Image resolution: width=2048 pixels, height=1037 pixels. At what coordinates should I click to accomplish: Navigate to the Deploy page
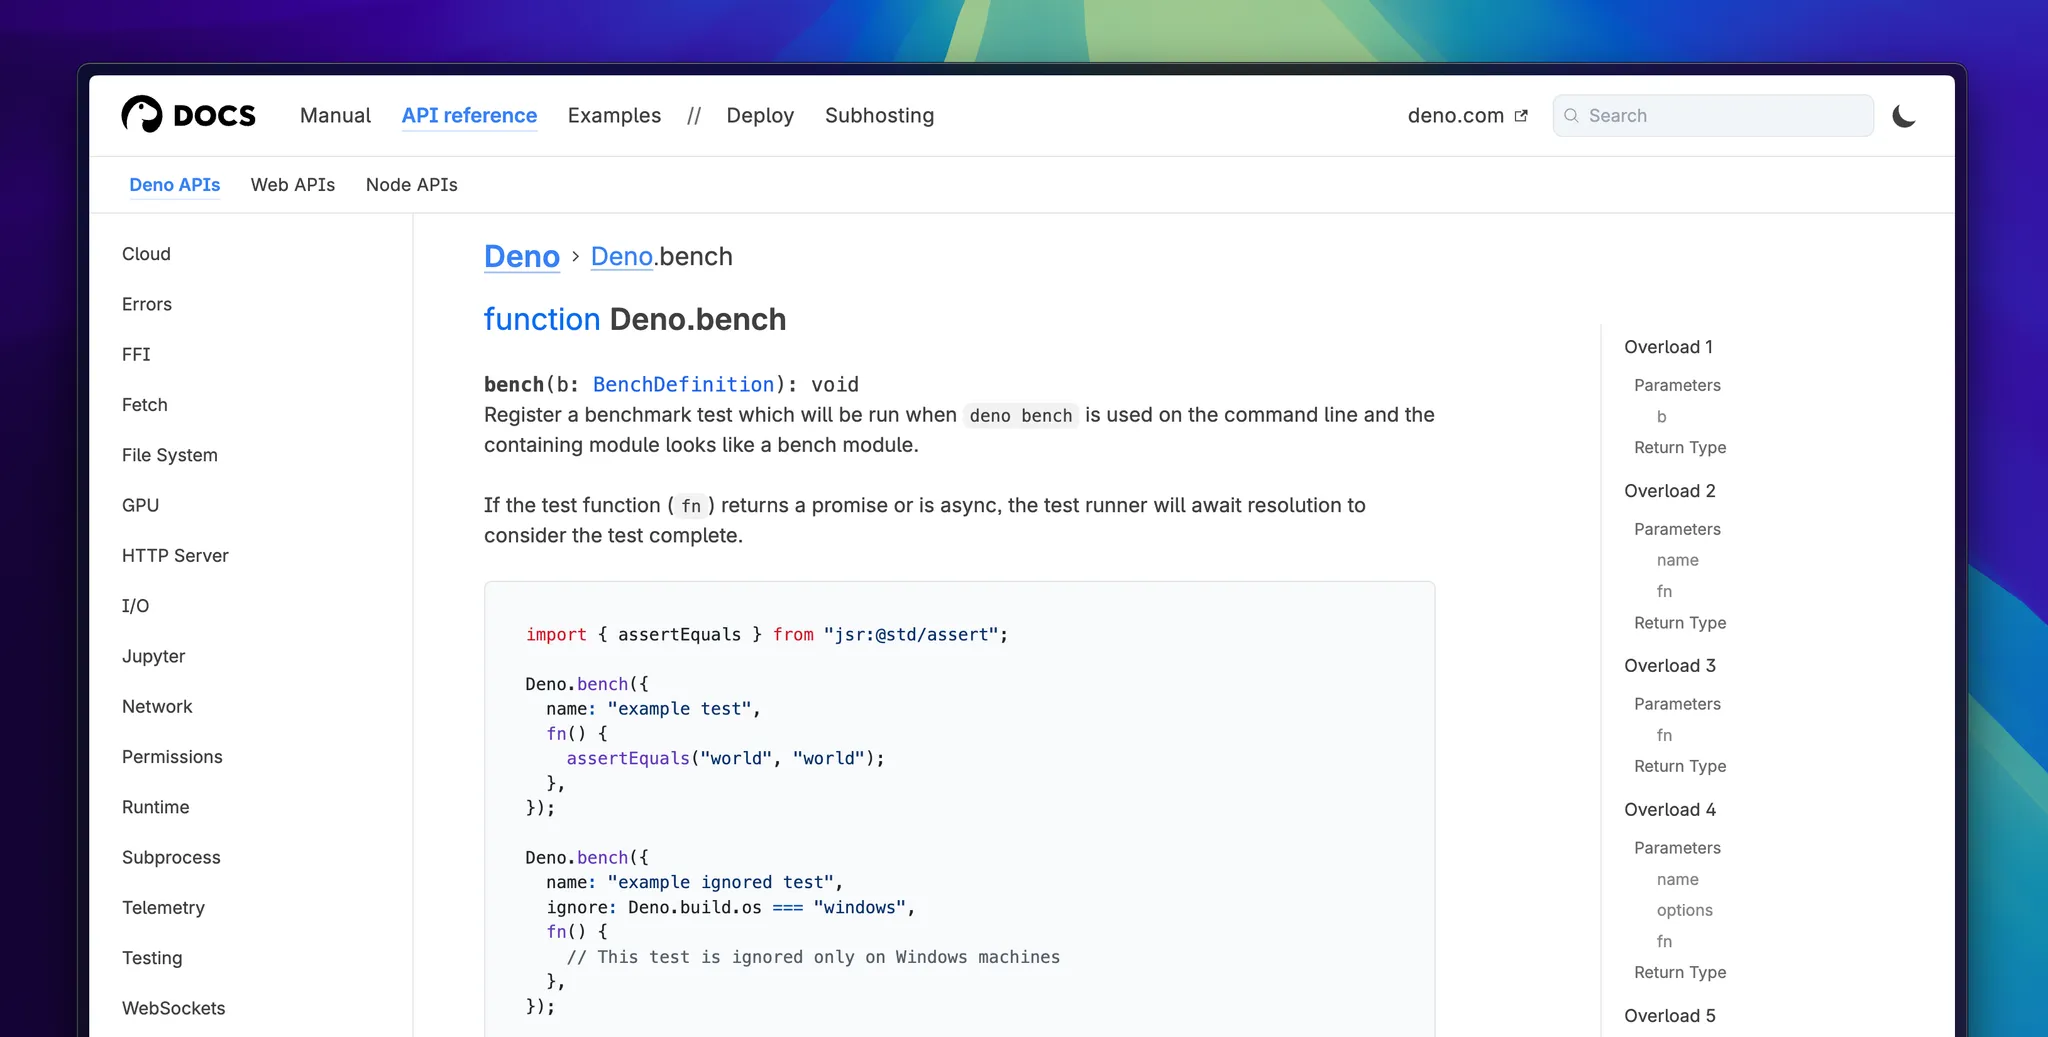click(x=760, y=115)
